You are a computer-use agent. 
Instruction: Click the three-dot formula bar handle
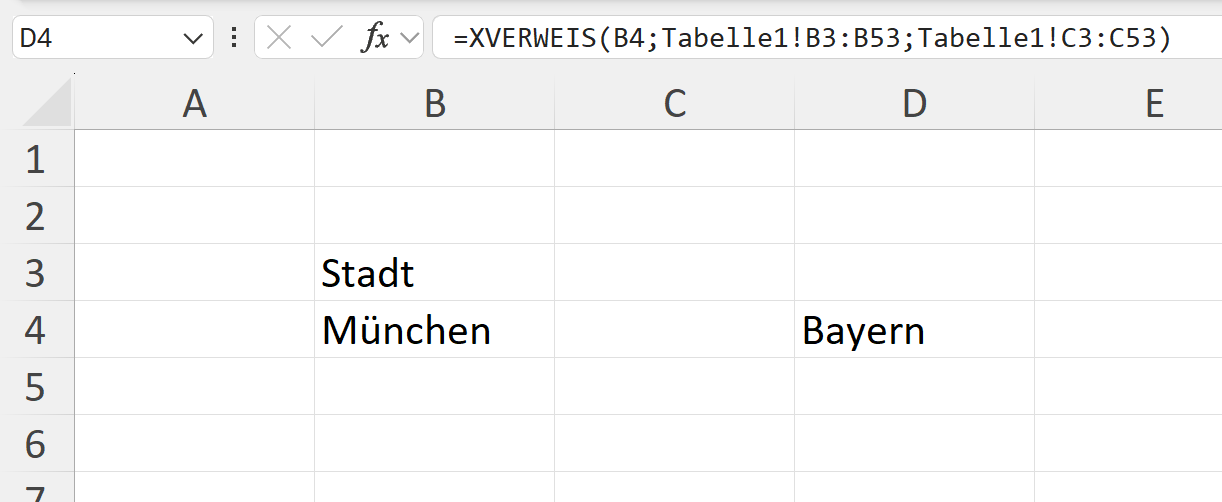[234, 38]
